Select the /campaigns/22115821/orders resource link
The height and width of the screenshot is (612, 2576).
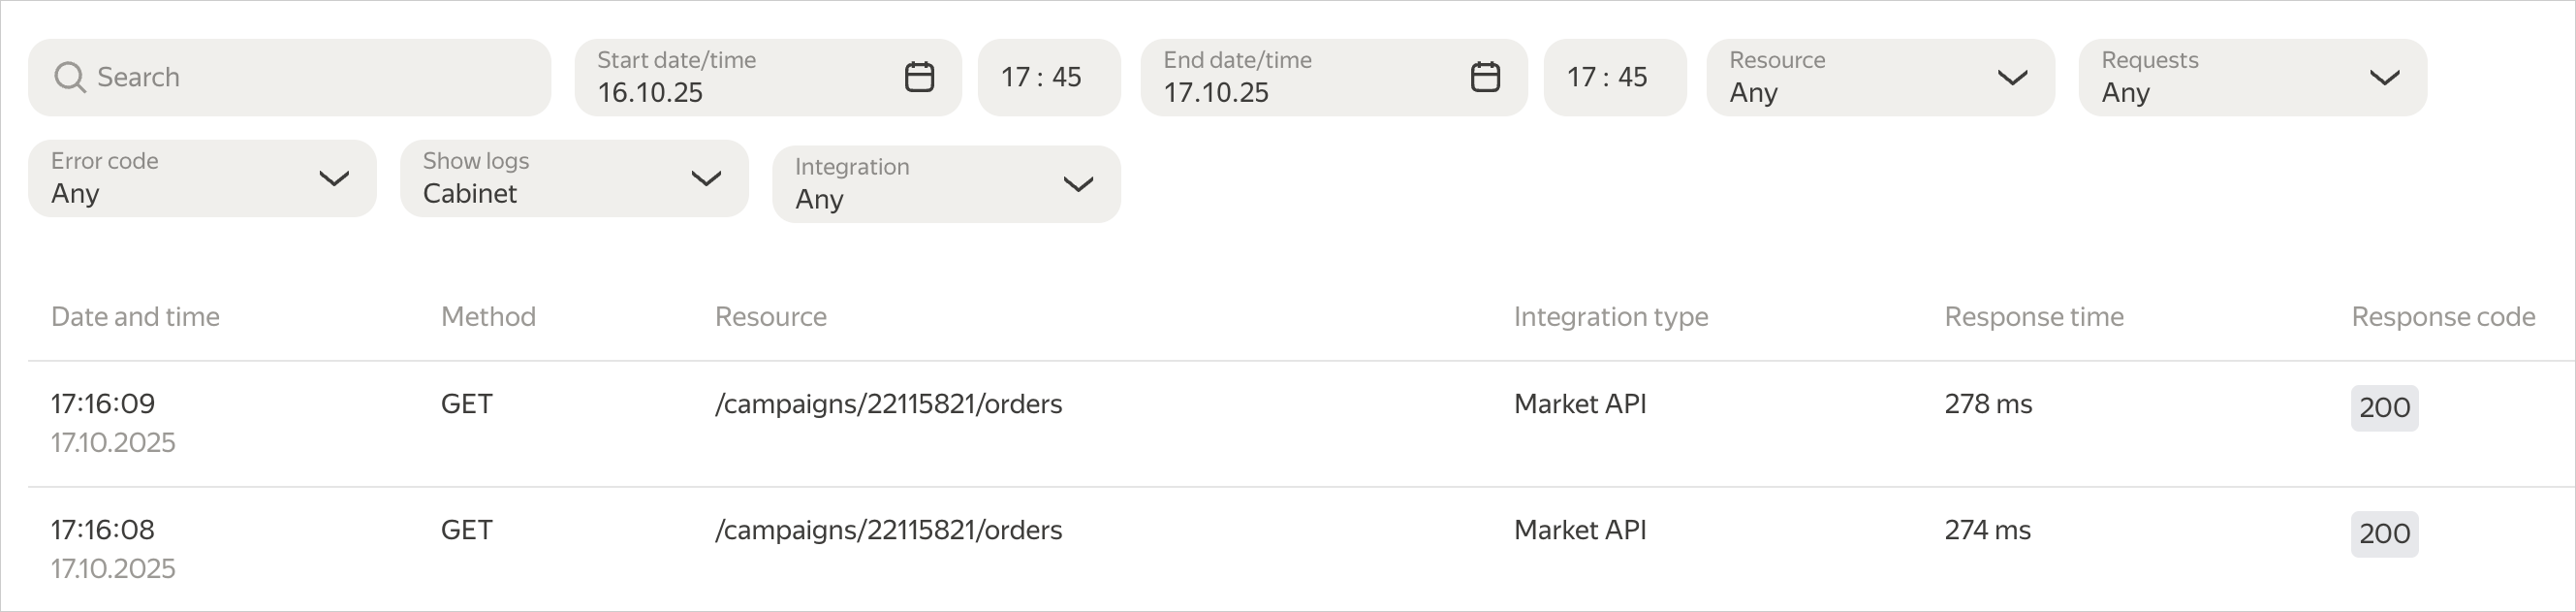(x=888, y=404)
